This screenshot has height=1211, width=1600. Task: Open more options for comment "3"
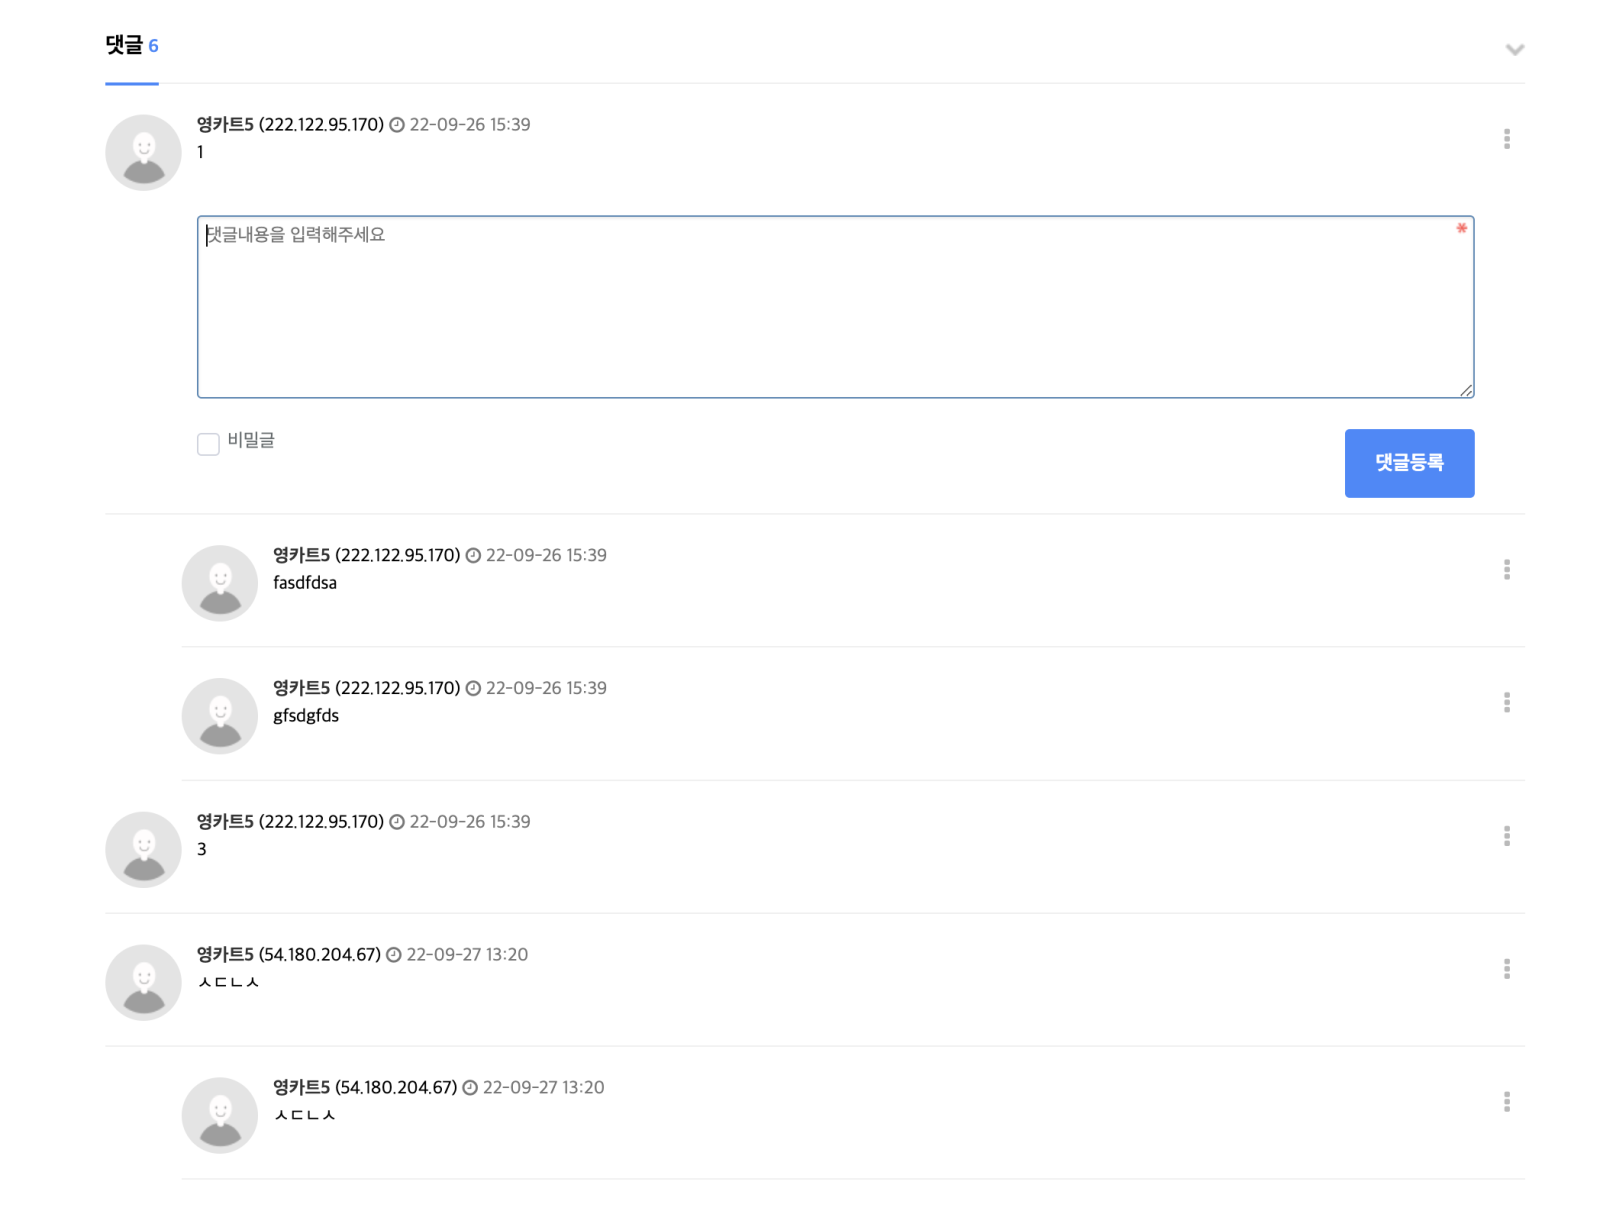[1506, 836]
